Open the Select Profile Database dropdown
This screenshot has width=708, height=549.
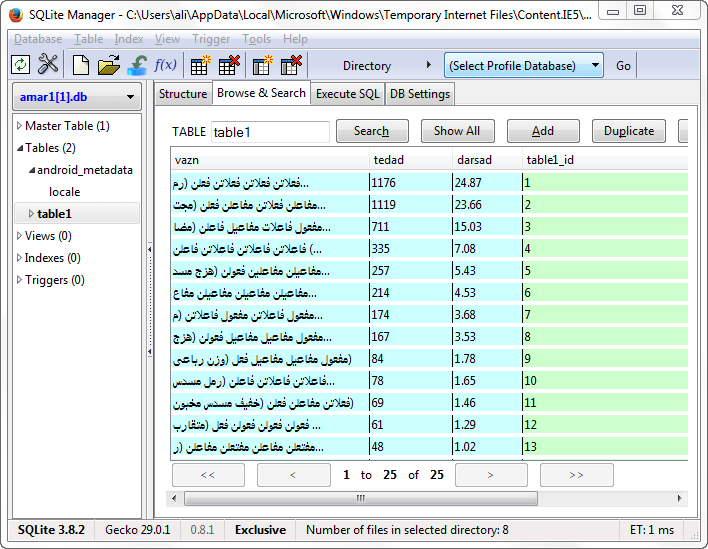(524, 65)
